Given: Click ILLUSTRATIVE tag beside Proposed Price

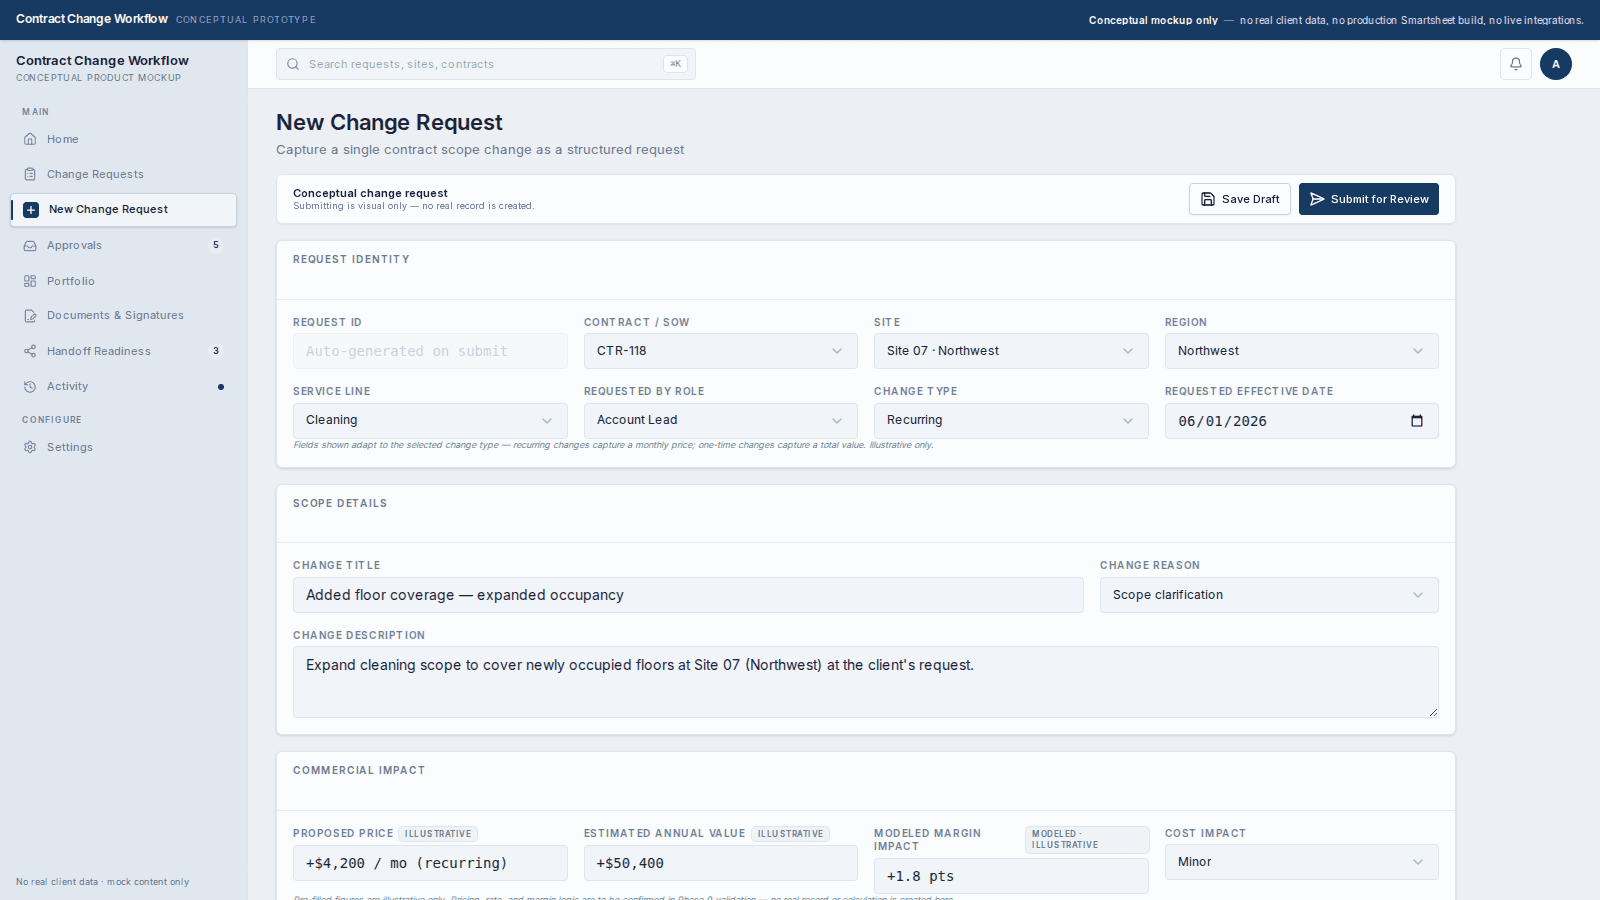Looking at the screenshot, I should tap(438, 834).
